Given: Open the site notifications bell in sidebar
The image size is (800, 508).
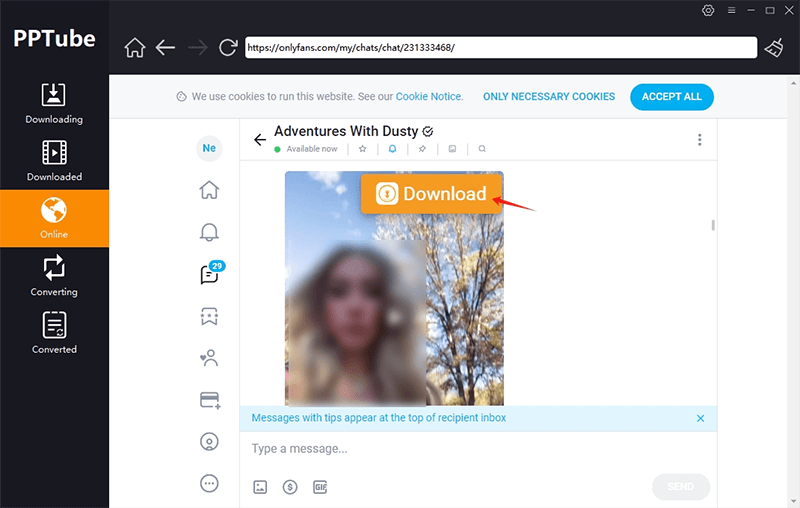Looking at the screenshot, I should click(x=209, y=232).
